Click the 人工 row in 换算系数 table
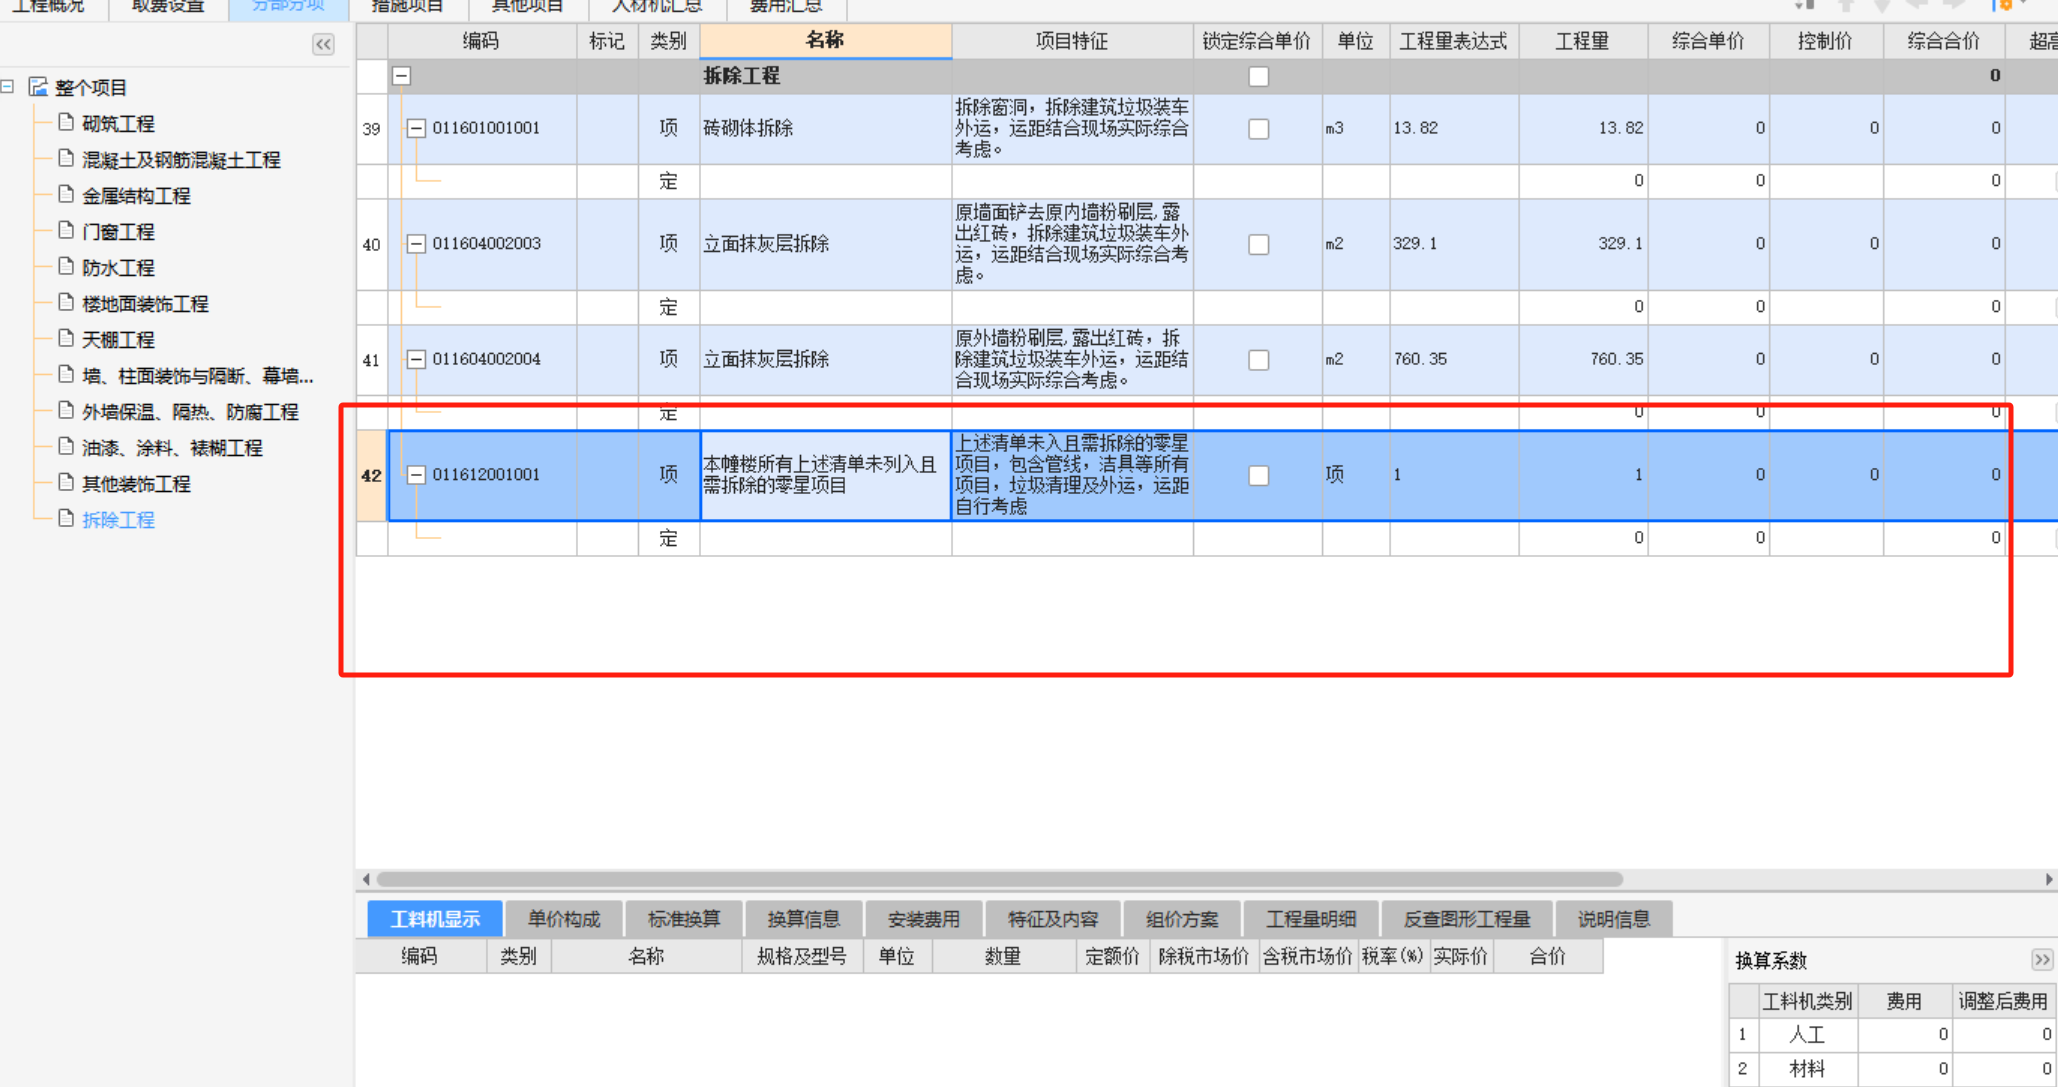This screenshot has width=2058, height=1087. click(x=1892, y=1034)
